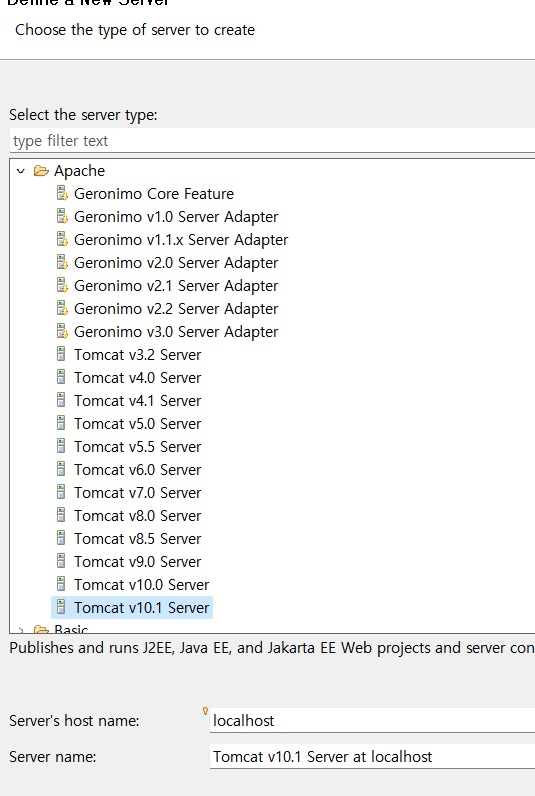The width and height of the screenshot is (535, 796).
Task: Select Tomcat v8.0 Server label
Action: coord(138,515)
